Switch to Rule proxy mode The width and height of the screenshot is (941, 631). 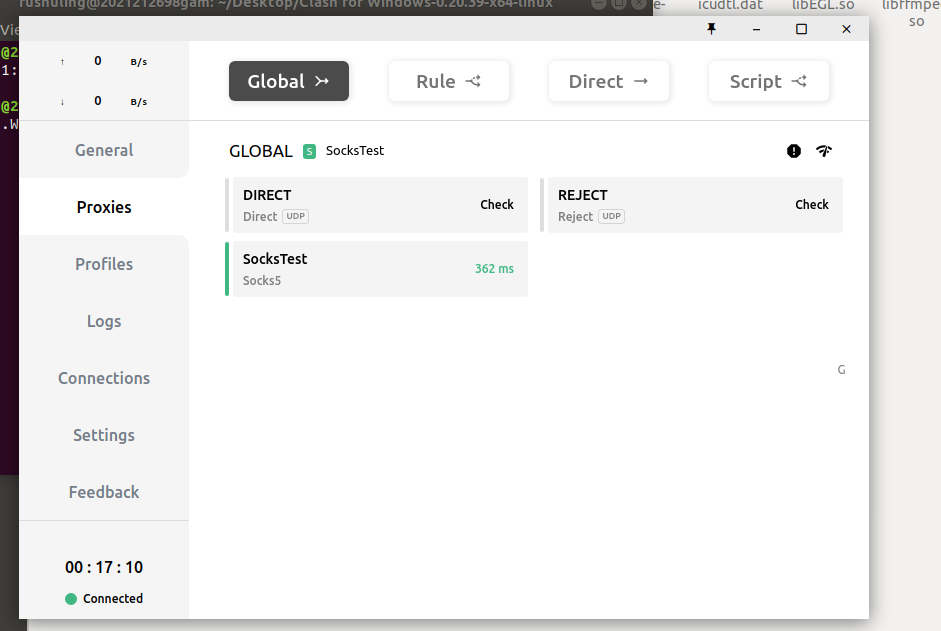(x=448, y=81)
